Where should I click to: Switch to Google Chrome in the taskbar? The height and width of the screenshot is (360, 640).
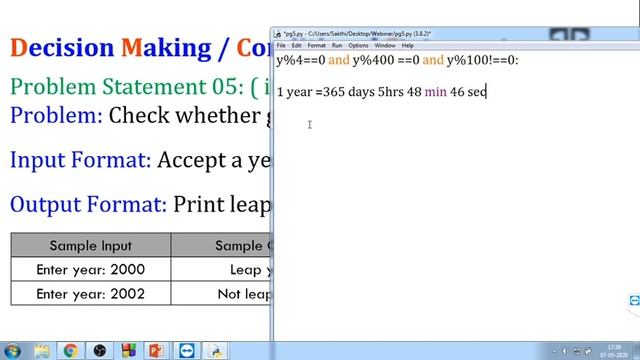pyautogui.click(x=71, y=351)
